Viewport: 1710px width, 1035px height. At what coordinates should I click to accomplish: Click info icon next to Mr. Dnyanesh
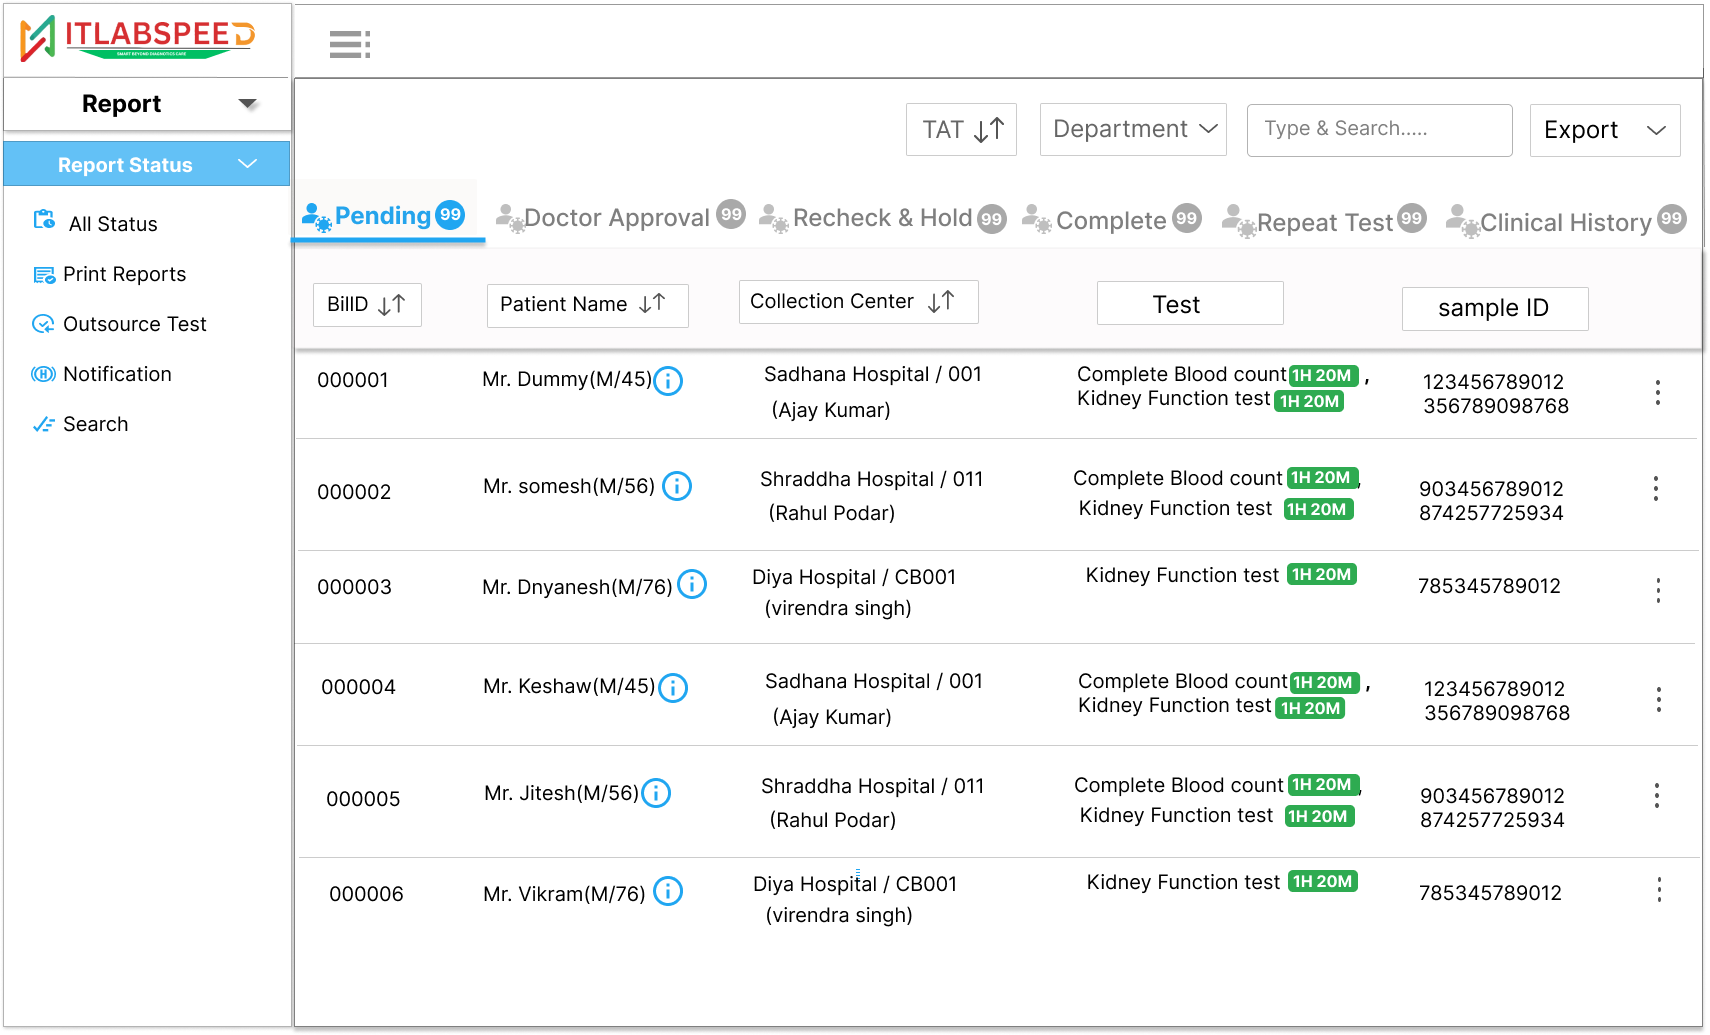point(692,584)
